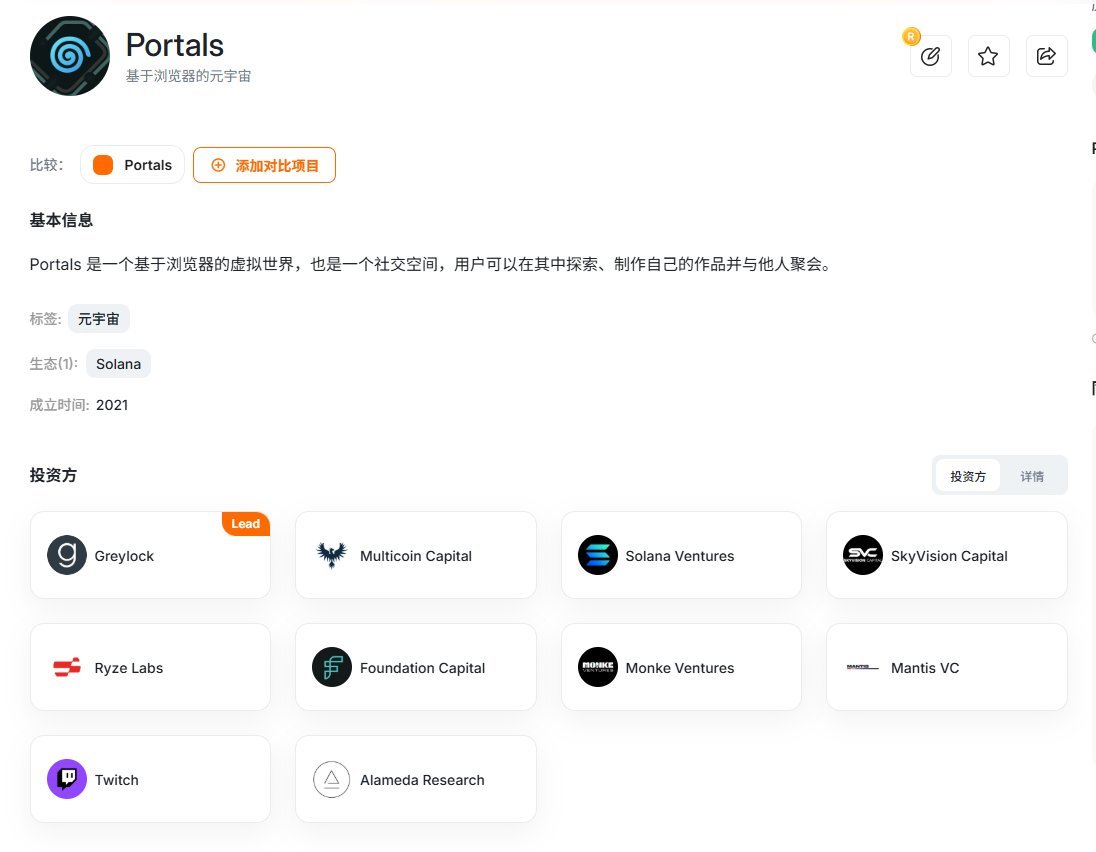
Task: Open the Twitch investor card
Action: point(150,779)
